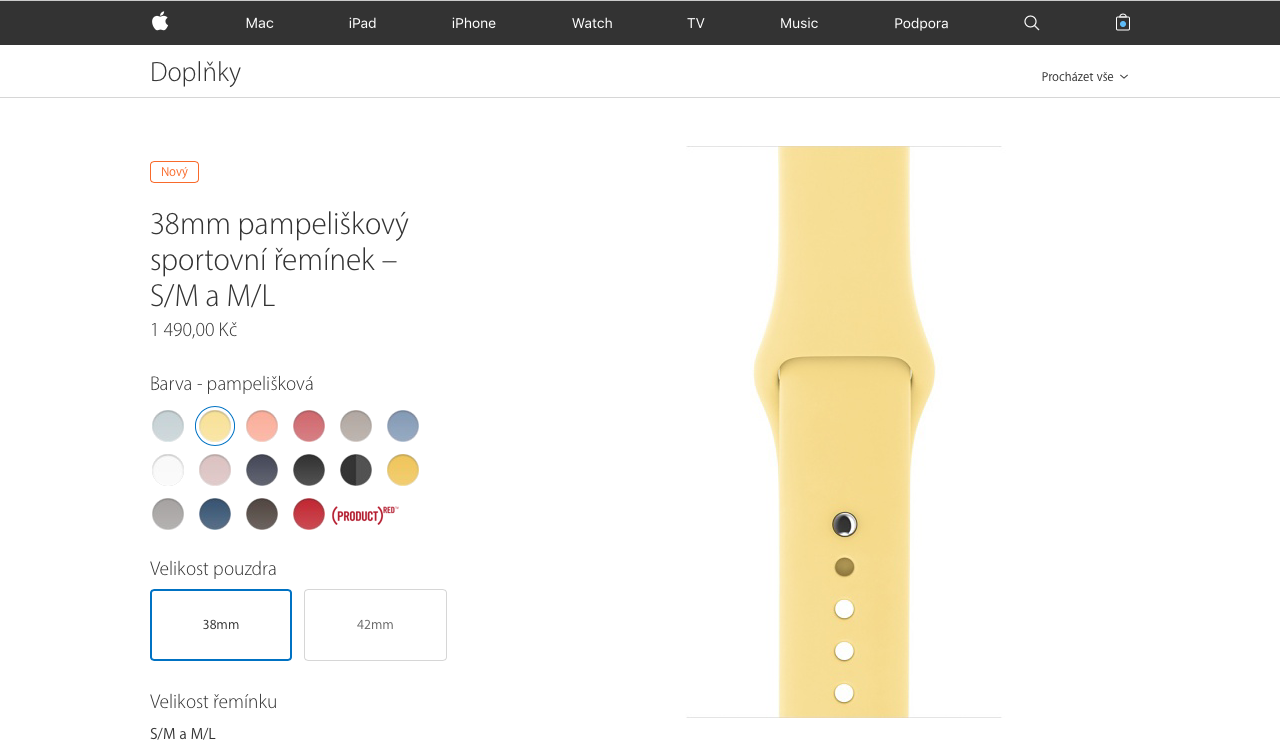Open the Podpora support link
This screenshot has height=740, width=1280.
click(921, 23)
